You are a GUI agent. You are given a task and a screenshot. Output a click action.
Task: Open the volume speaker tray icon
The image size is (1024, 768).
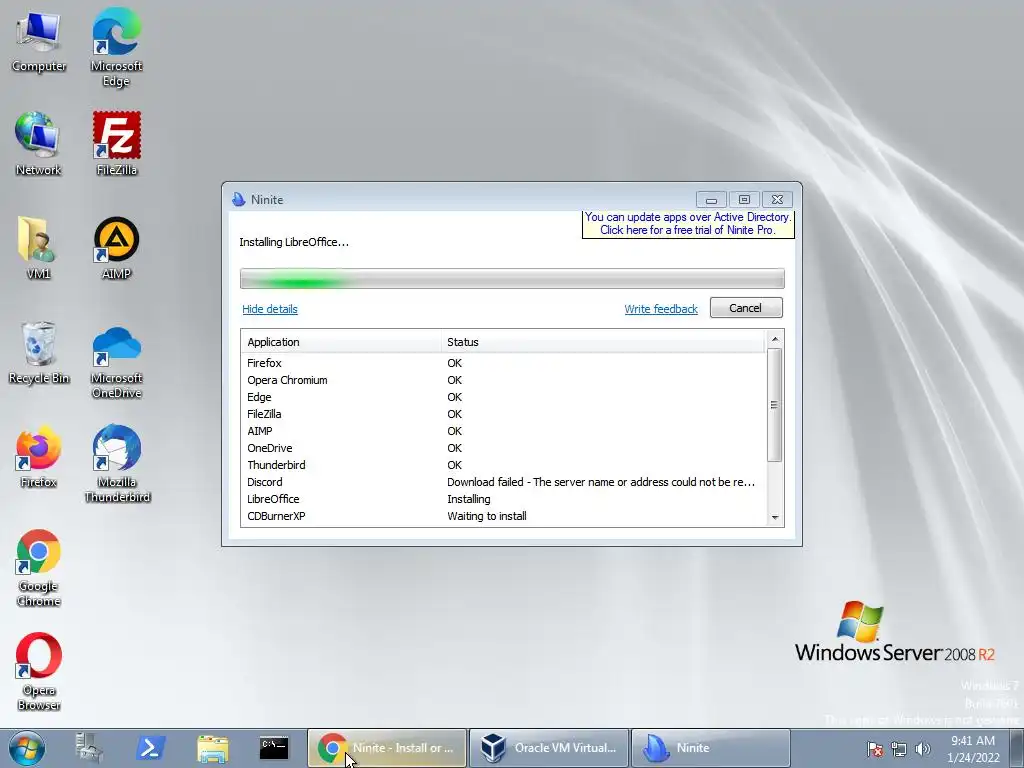point(922,749)
